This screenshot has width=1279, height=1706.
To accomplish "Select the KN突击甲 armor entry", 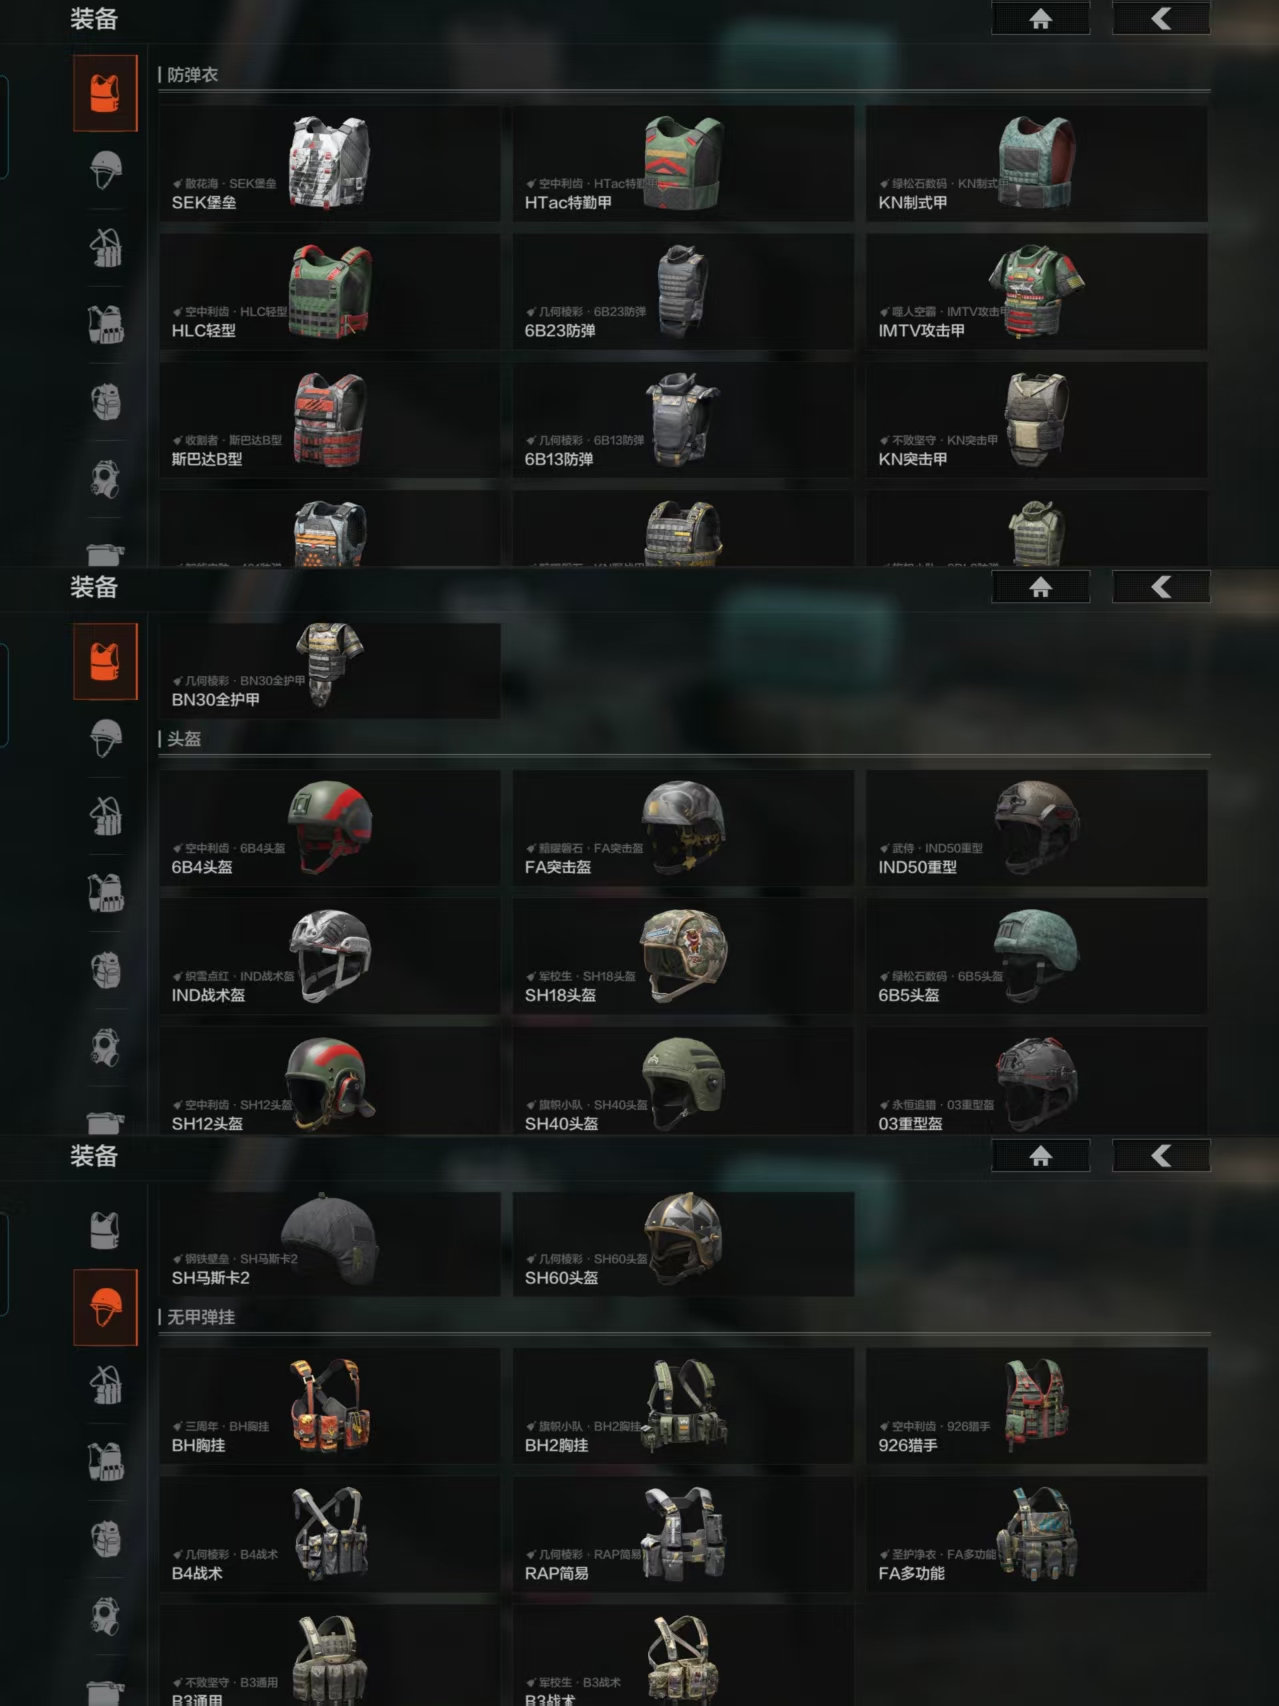I will tap(1036, 420).
